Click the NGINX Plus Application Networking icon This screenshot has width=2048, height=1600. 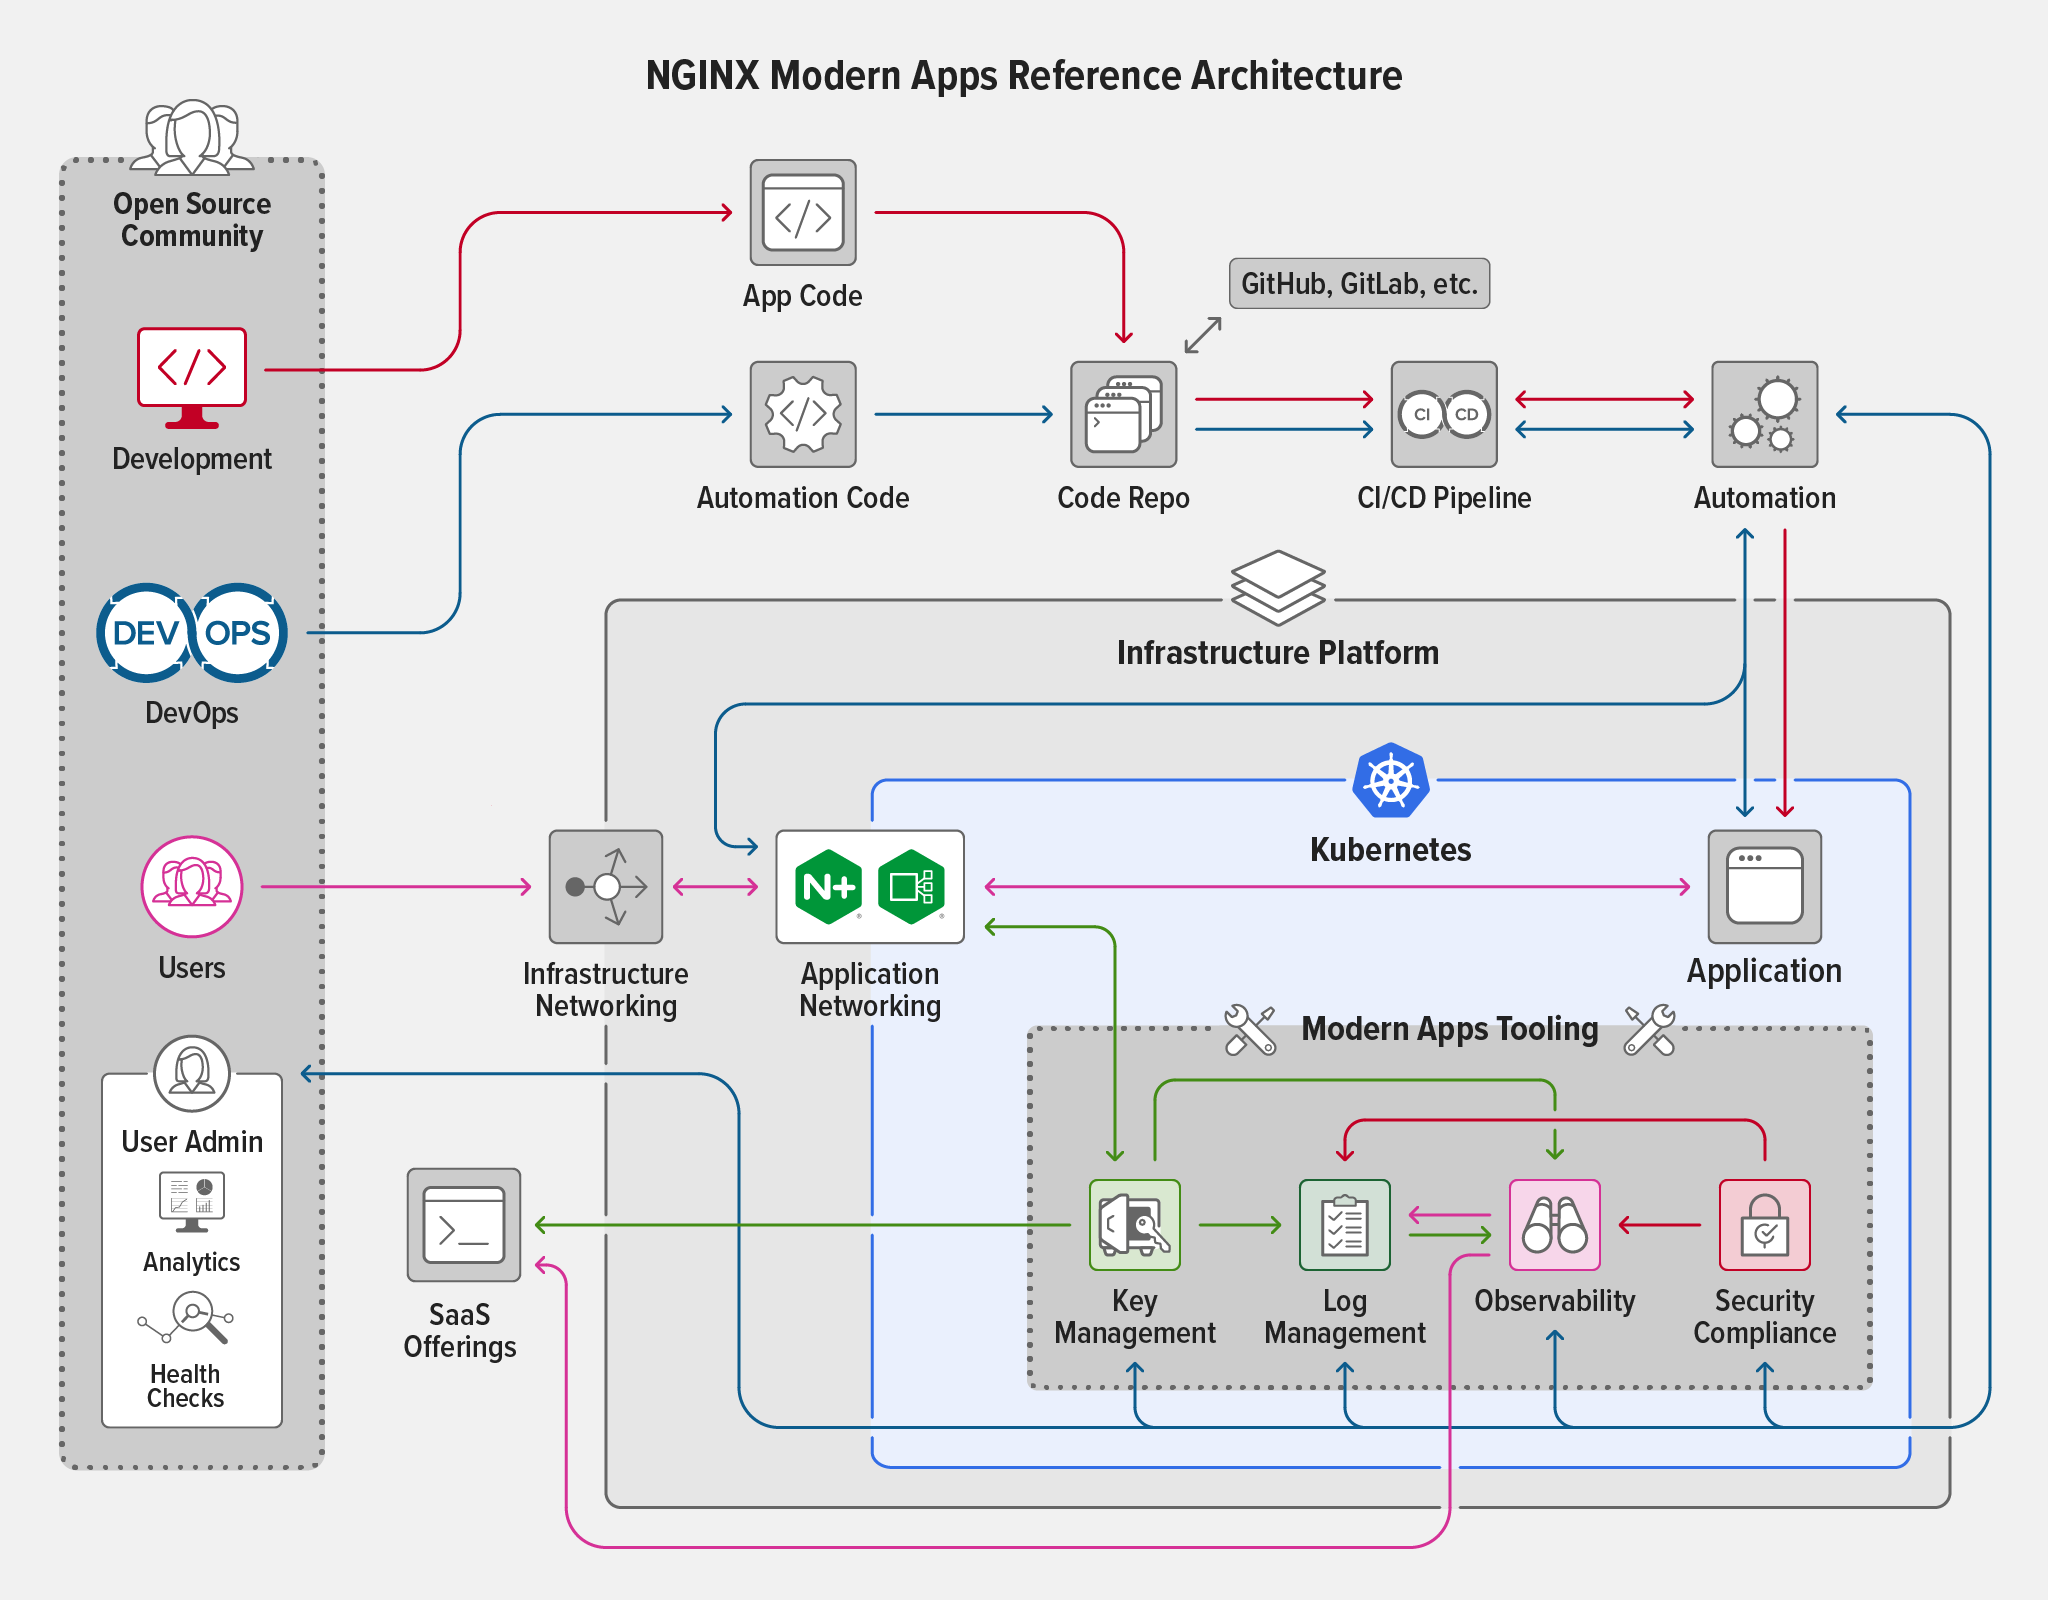coord(868,888)
